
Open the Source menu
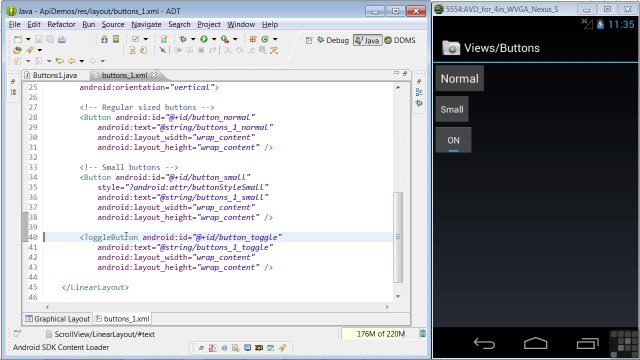coord(113,24)
